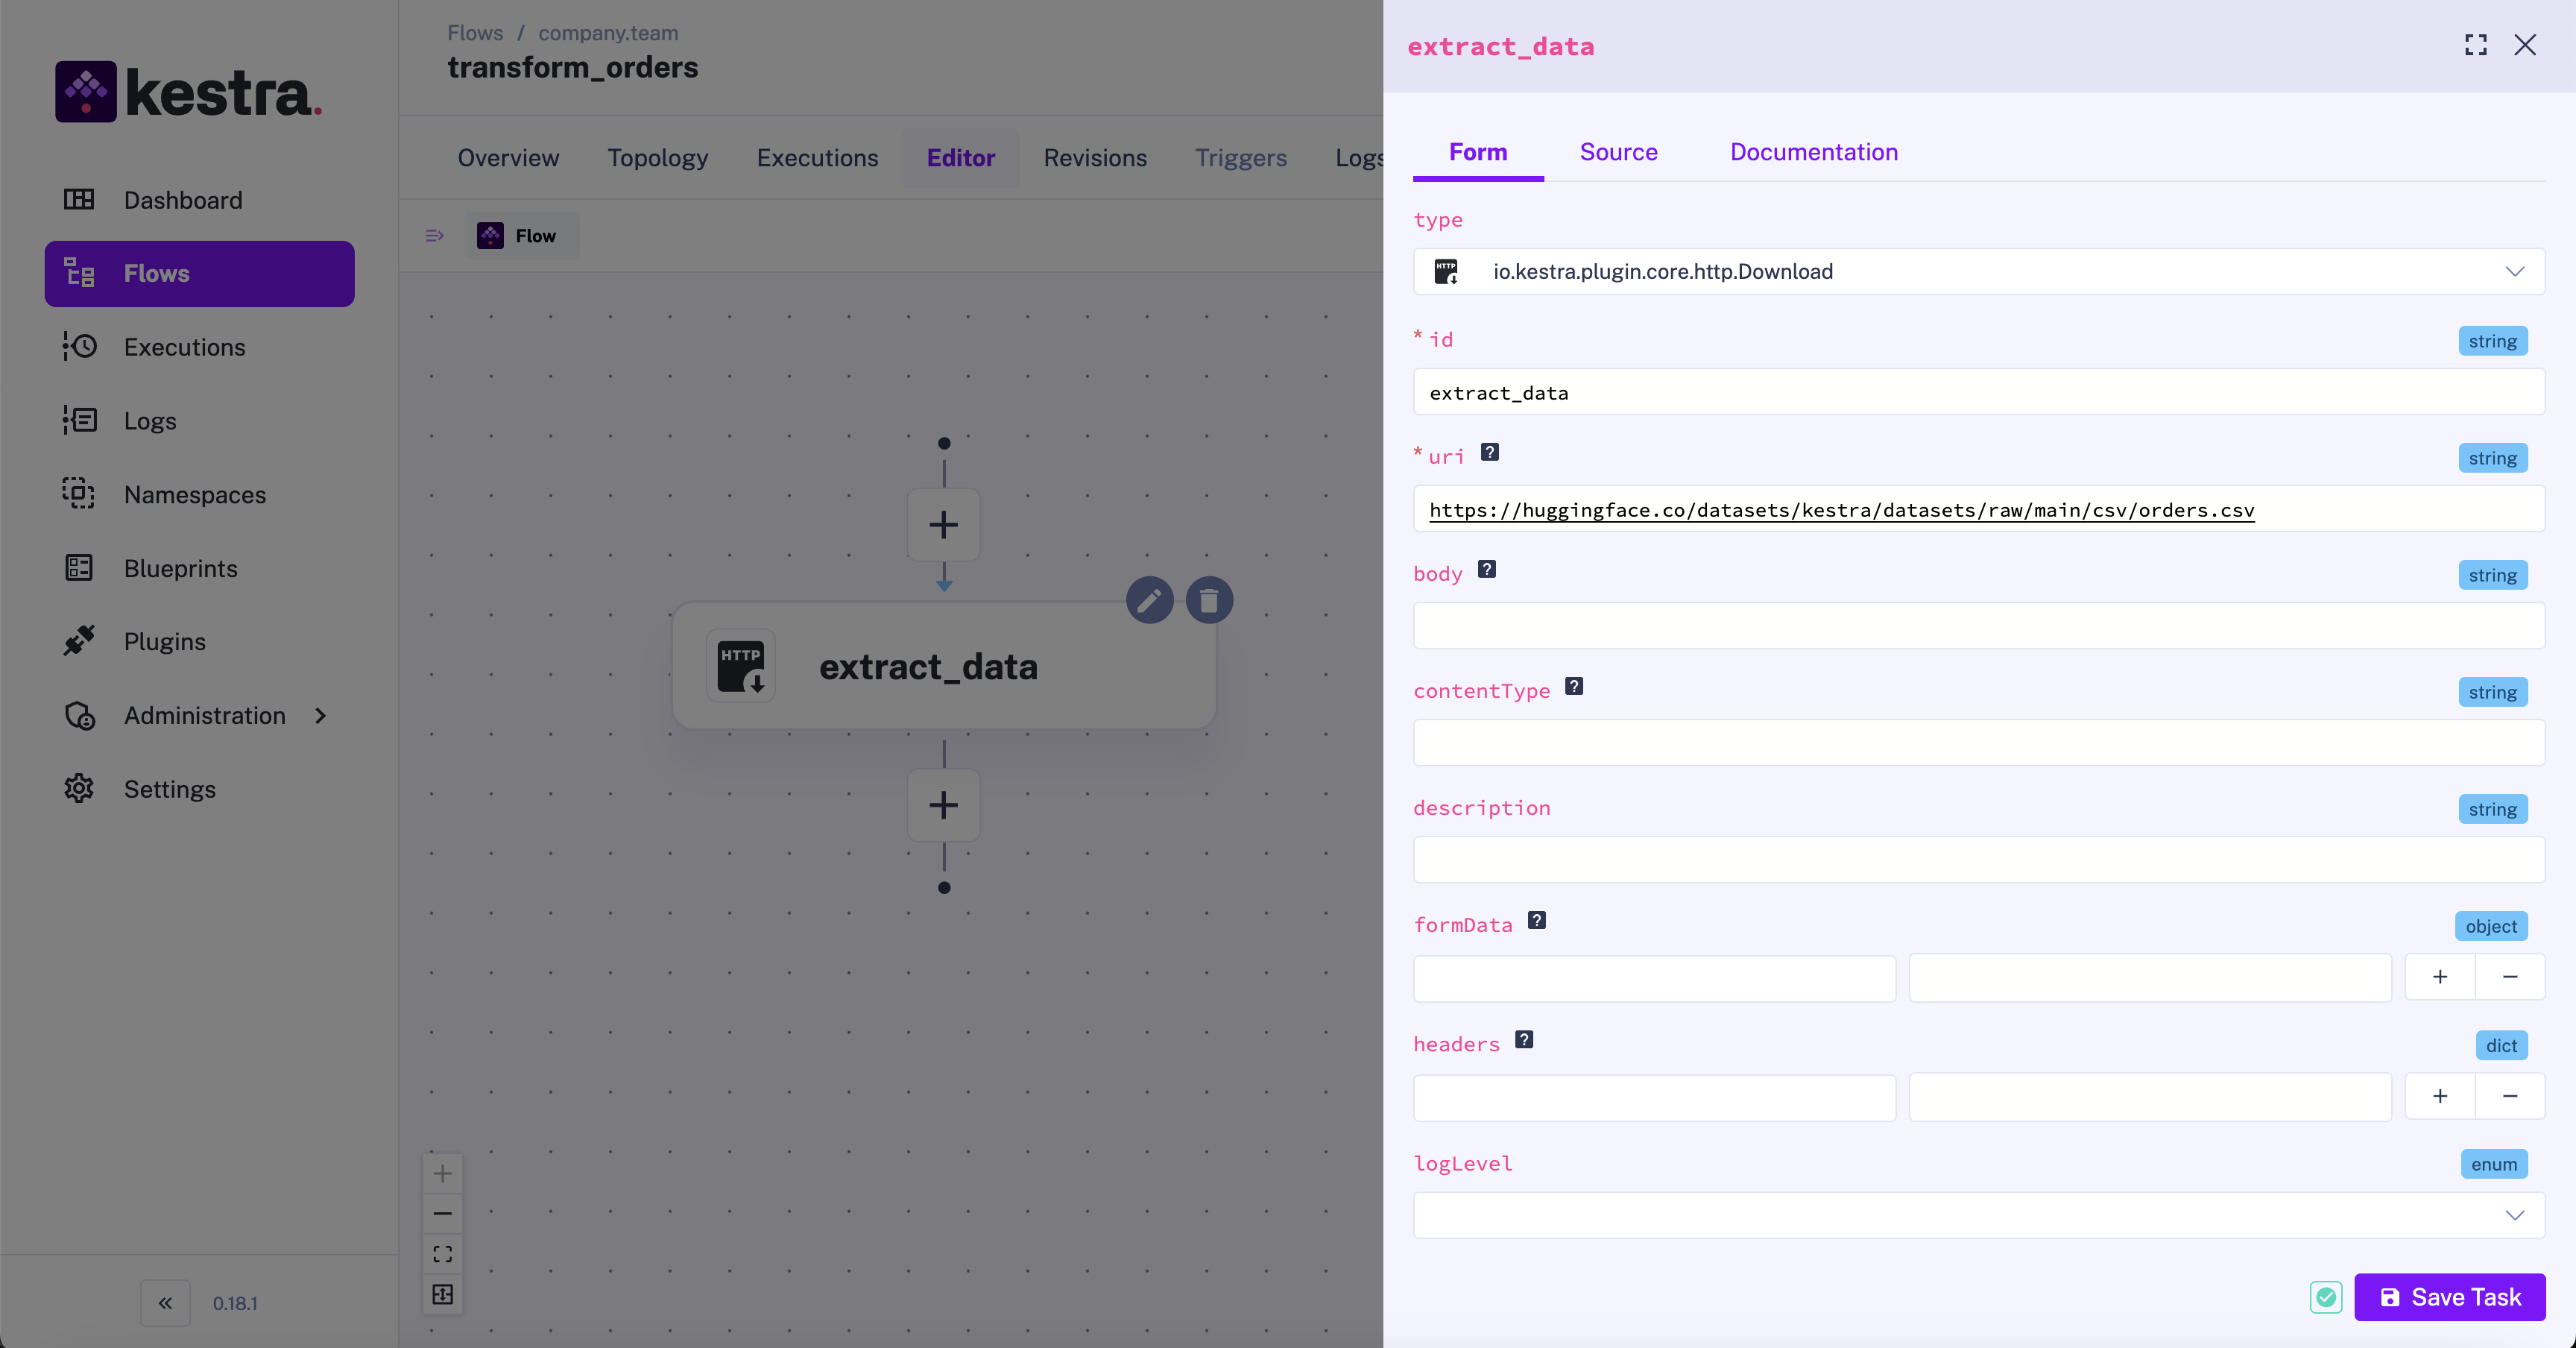Open the Documentation tab
The image size is (2576, 1348).
tap(1813, 152)
